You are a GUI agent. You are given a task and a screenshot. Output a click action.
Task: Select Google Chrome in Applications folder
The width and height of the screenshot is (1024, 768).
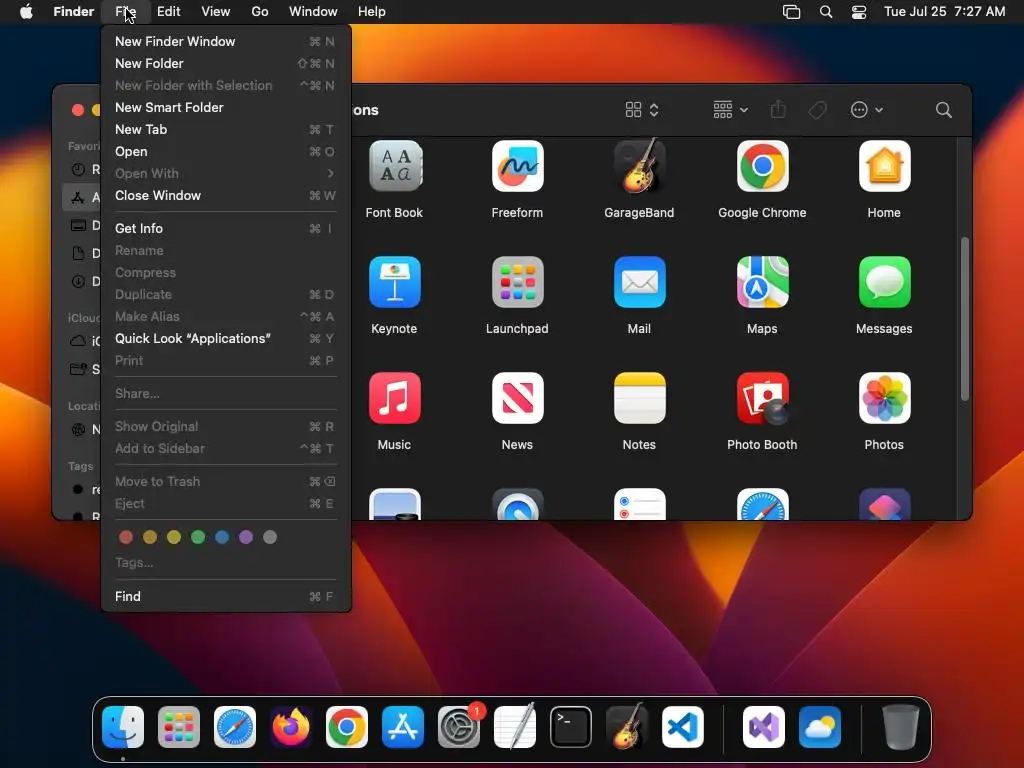(762, 166)
